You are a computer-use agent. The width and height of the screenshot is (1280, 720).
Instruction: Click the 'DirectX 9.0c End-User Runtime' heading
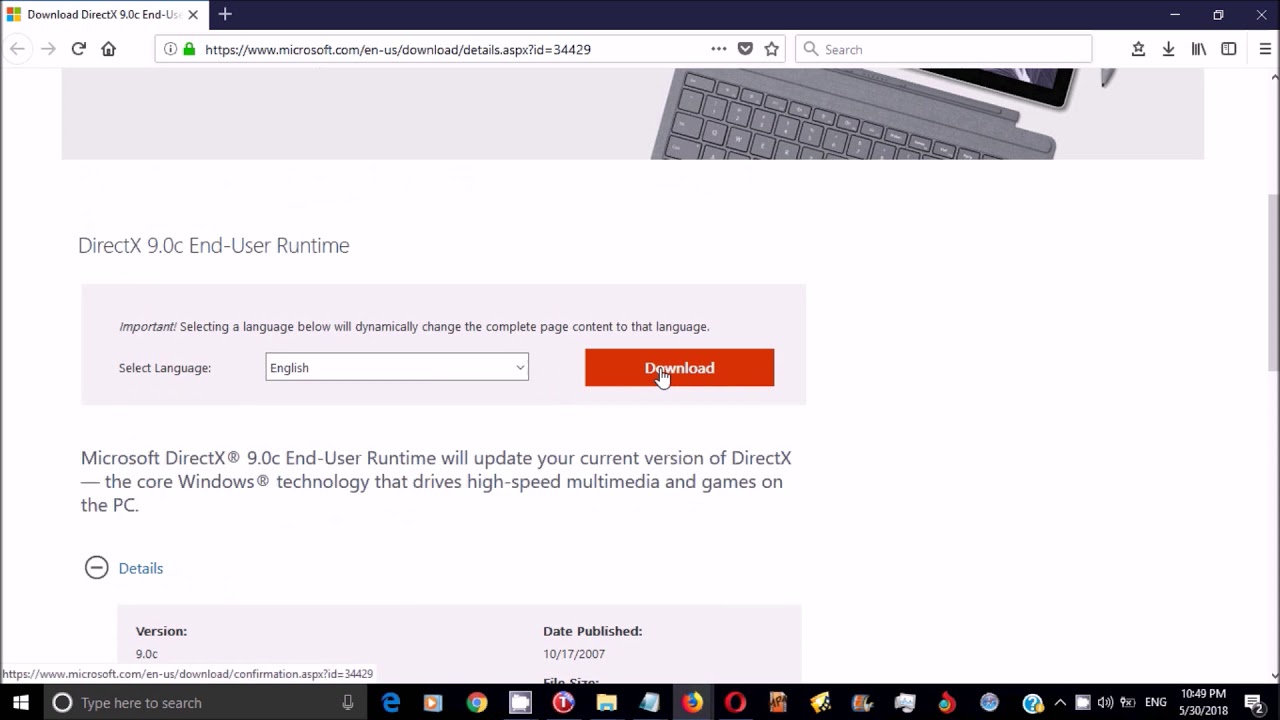[x=213, y=245]
